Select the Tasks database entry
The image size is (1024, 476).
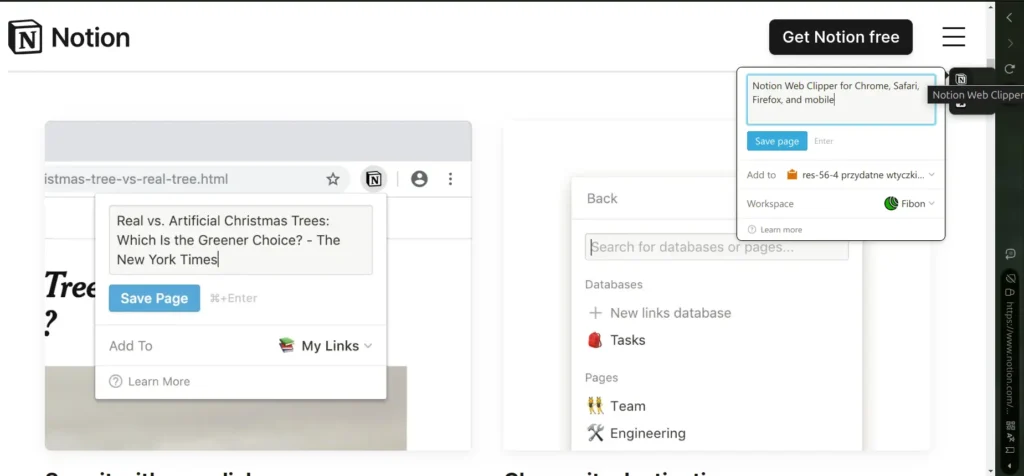(x=616, y=340)
